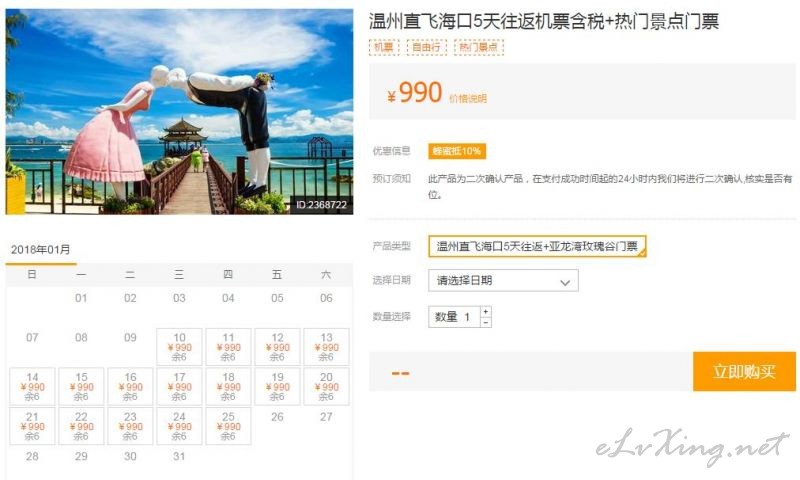The height and width of the screenshot is (480, 800).
Task: Click the 自由行 tag
Action: pyautogui.click(x=426, y=47)
